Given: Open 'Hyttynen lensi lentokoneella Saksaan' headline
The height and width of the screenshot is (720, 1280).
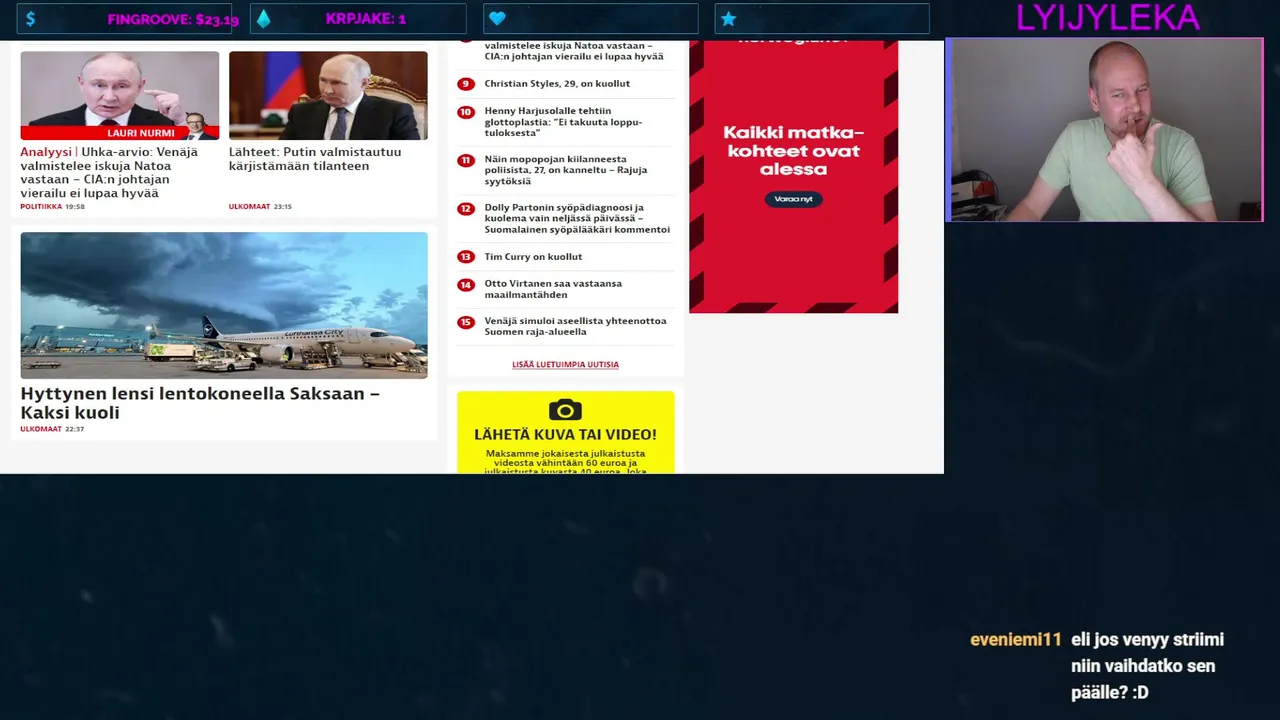Looking at the screenshot, I should point(200,403).
